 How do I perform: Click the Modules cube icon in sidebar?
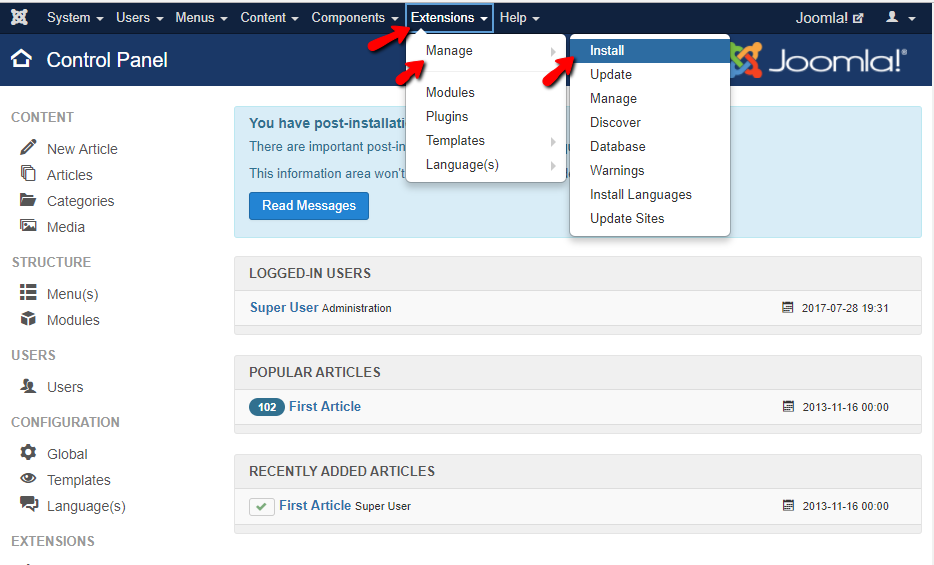[x=28, y=320]
